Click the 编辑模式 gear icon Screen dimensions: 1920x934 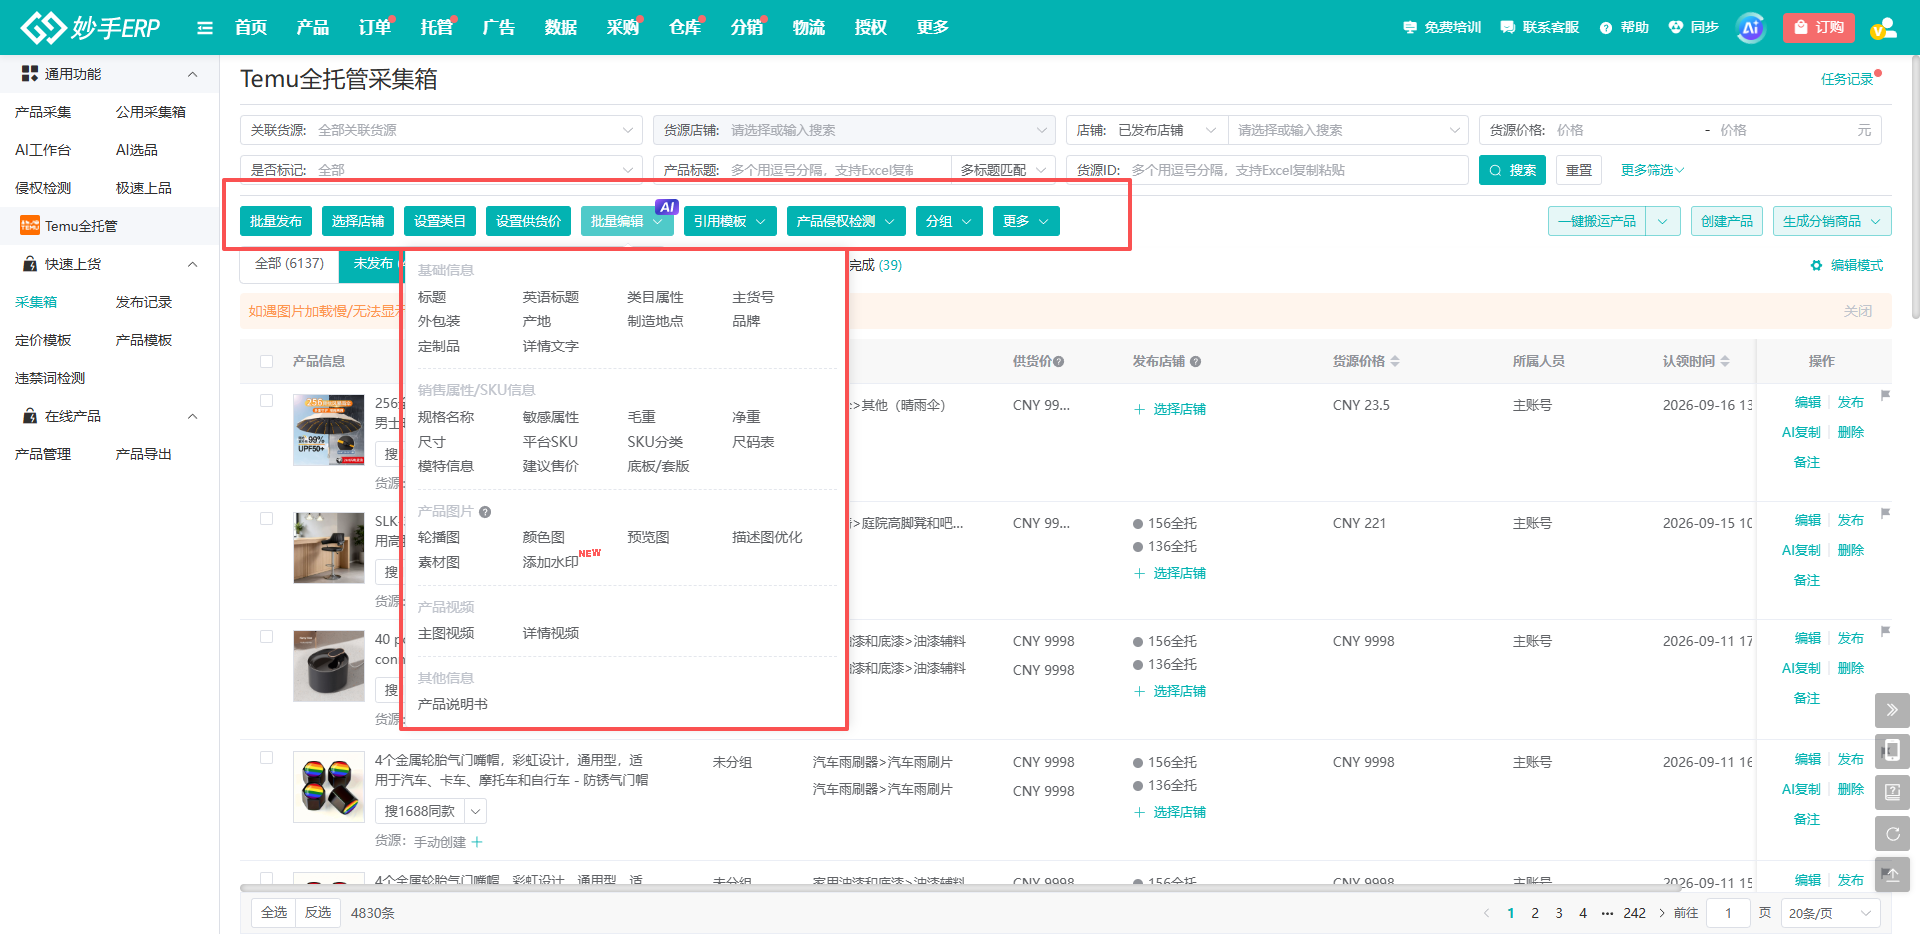(x=1817, y=265)
